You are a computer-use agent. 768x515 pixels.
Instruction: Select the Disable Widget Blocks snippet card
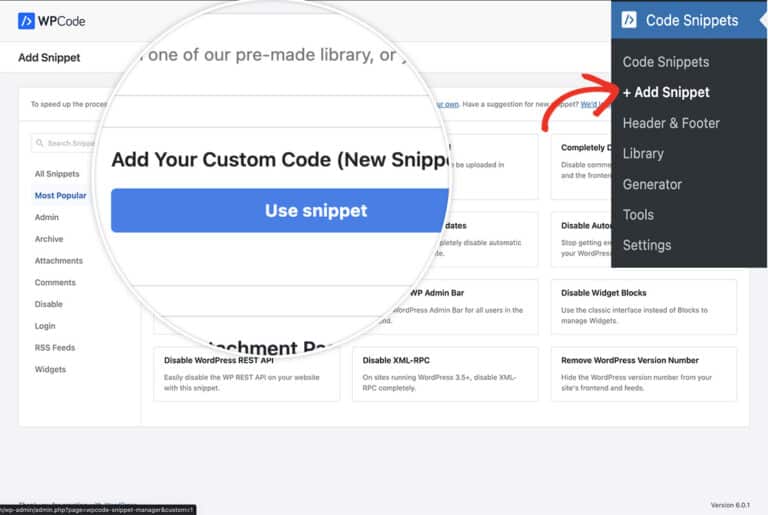pos(643,305)
